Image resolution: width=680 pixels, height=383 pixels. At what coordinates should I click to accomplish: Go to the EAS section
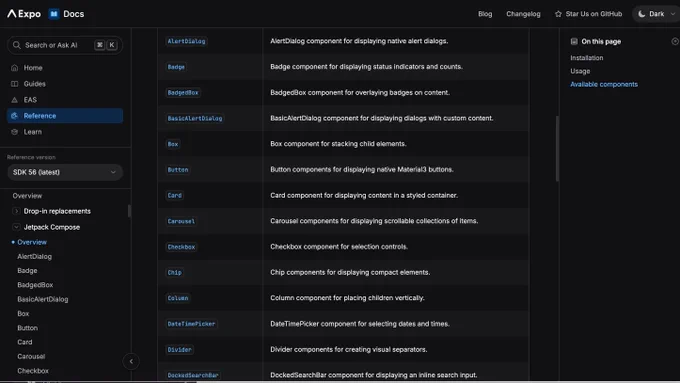click(65, 100)
